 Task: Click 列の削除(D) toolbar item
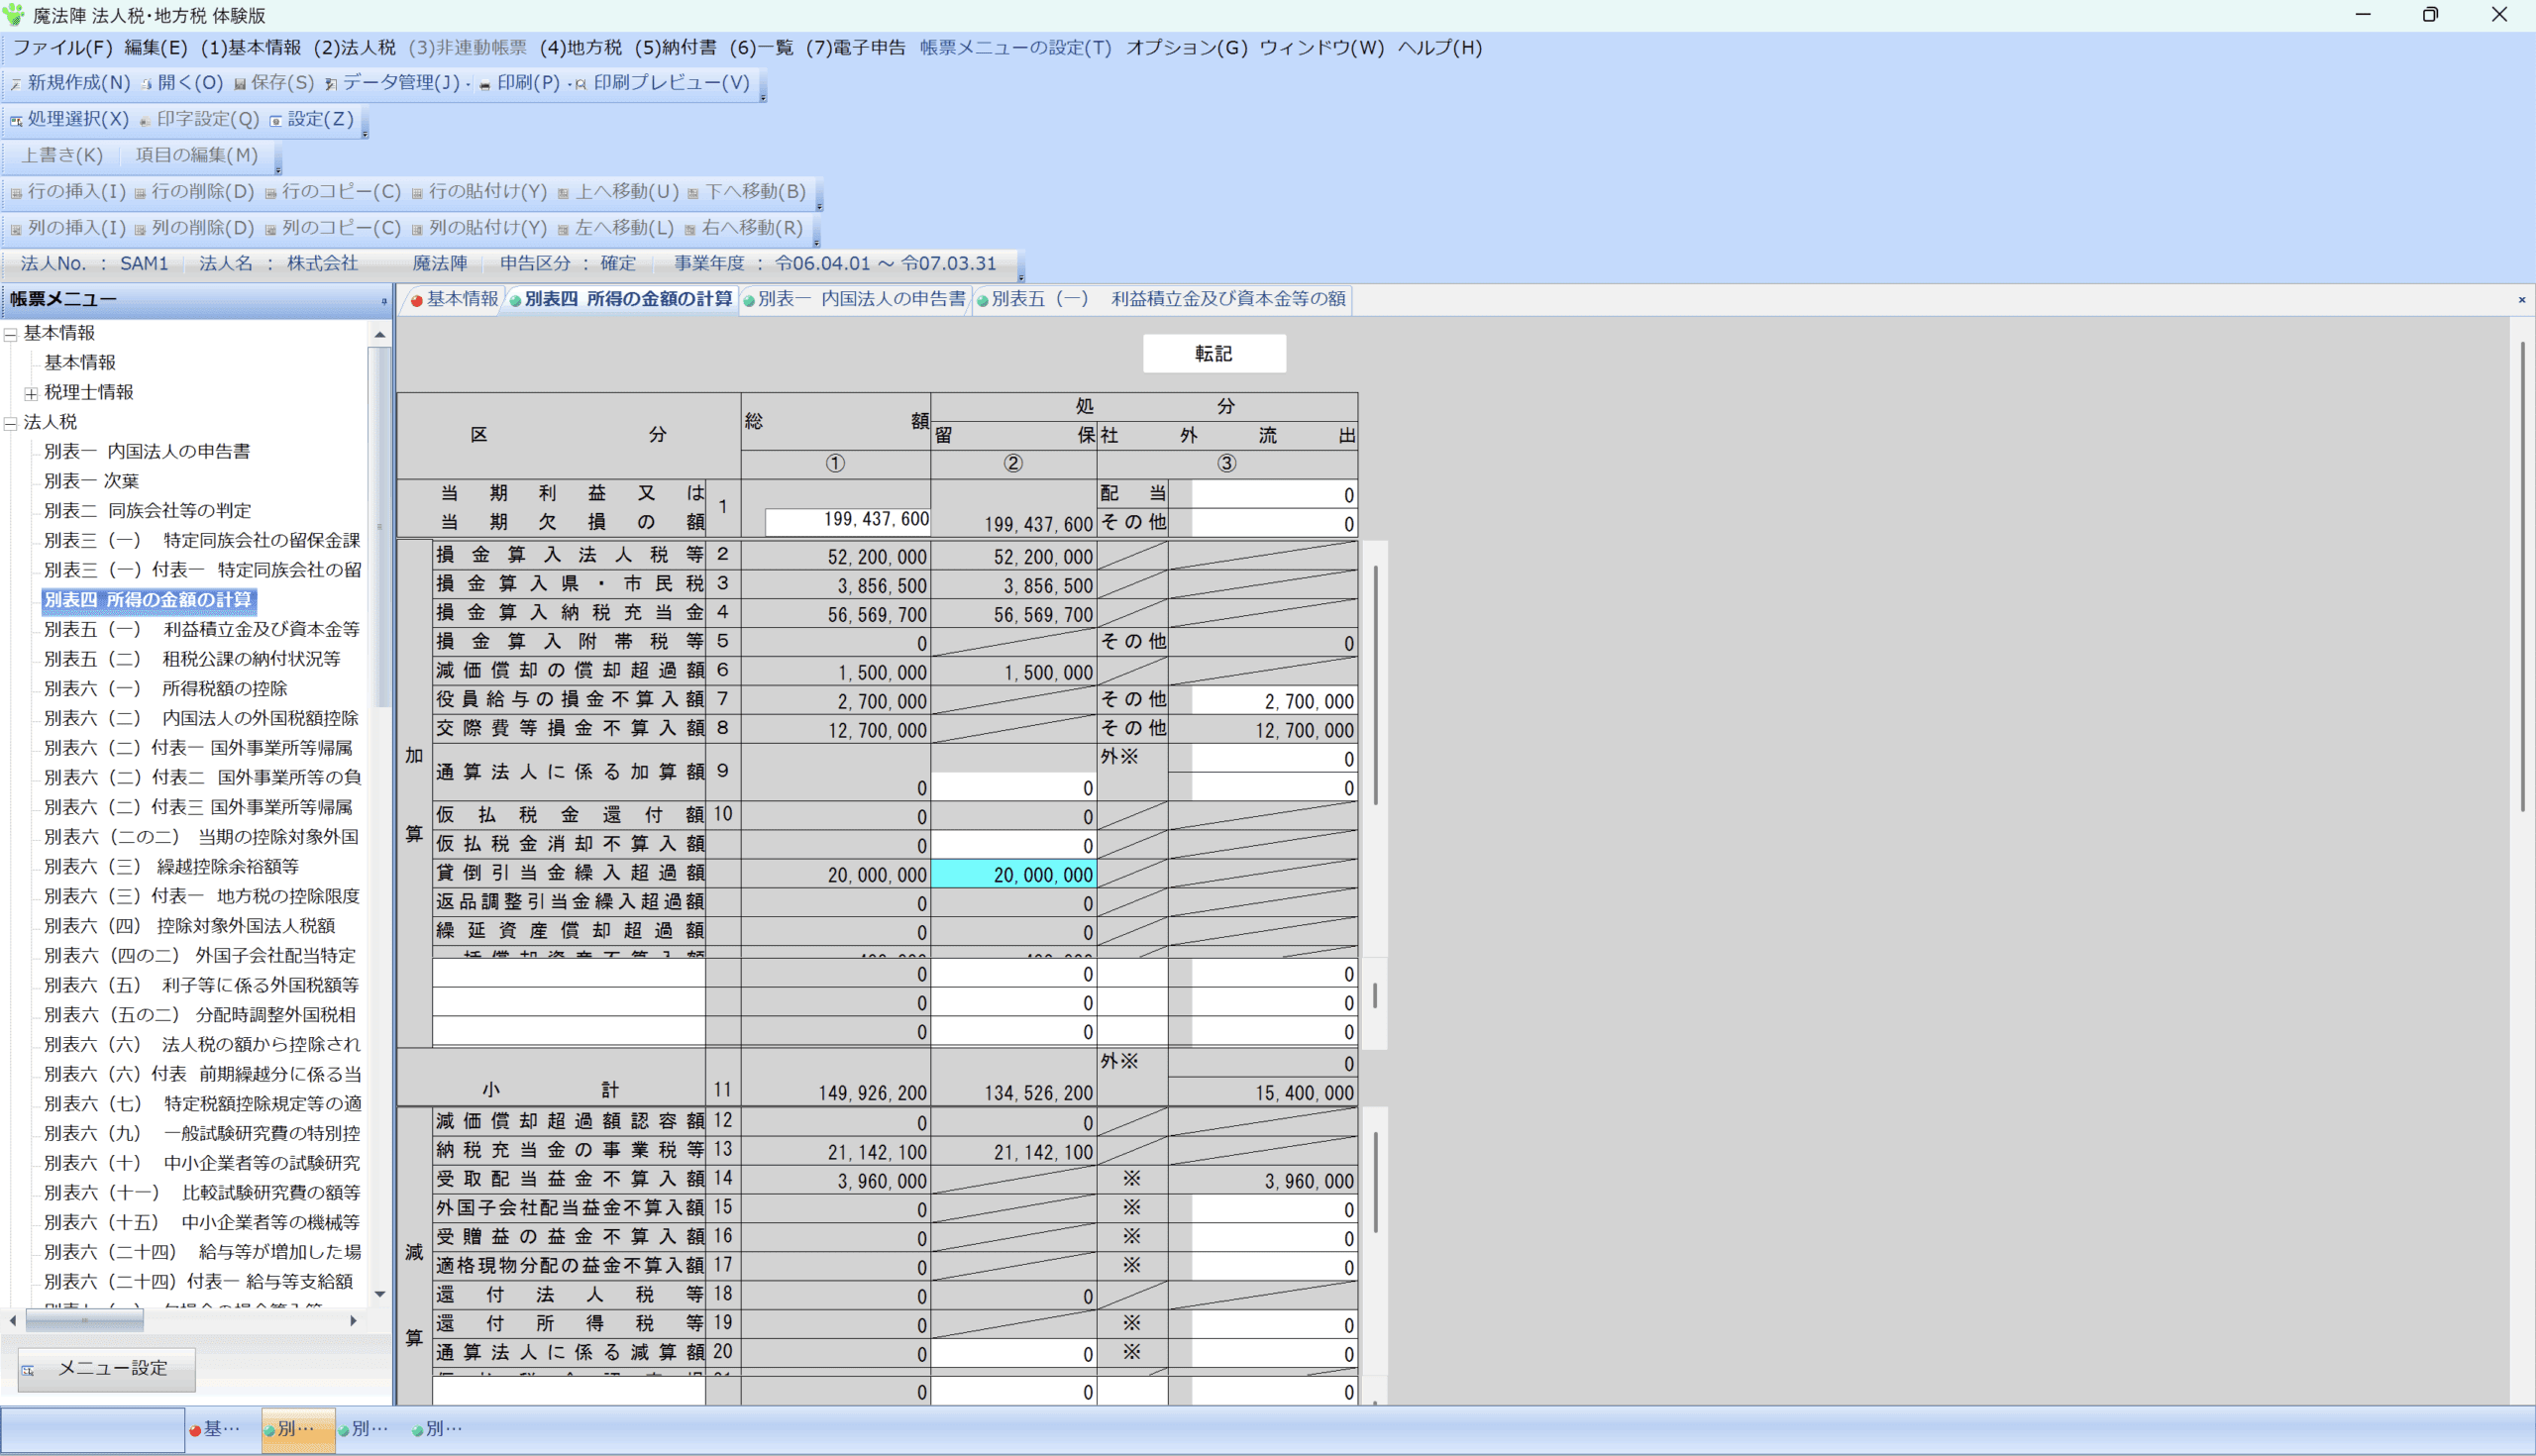point(194,228)
